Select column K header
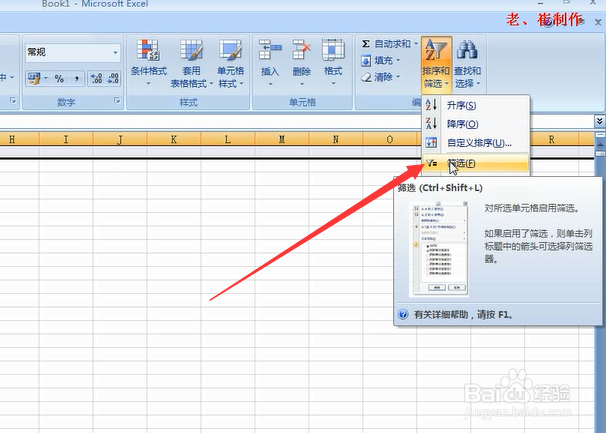606x433 pixels. [174, 139]
